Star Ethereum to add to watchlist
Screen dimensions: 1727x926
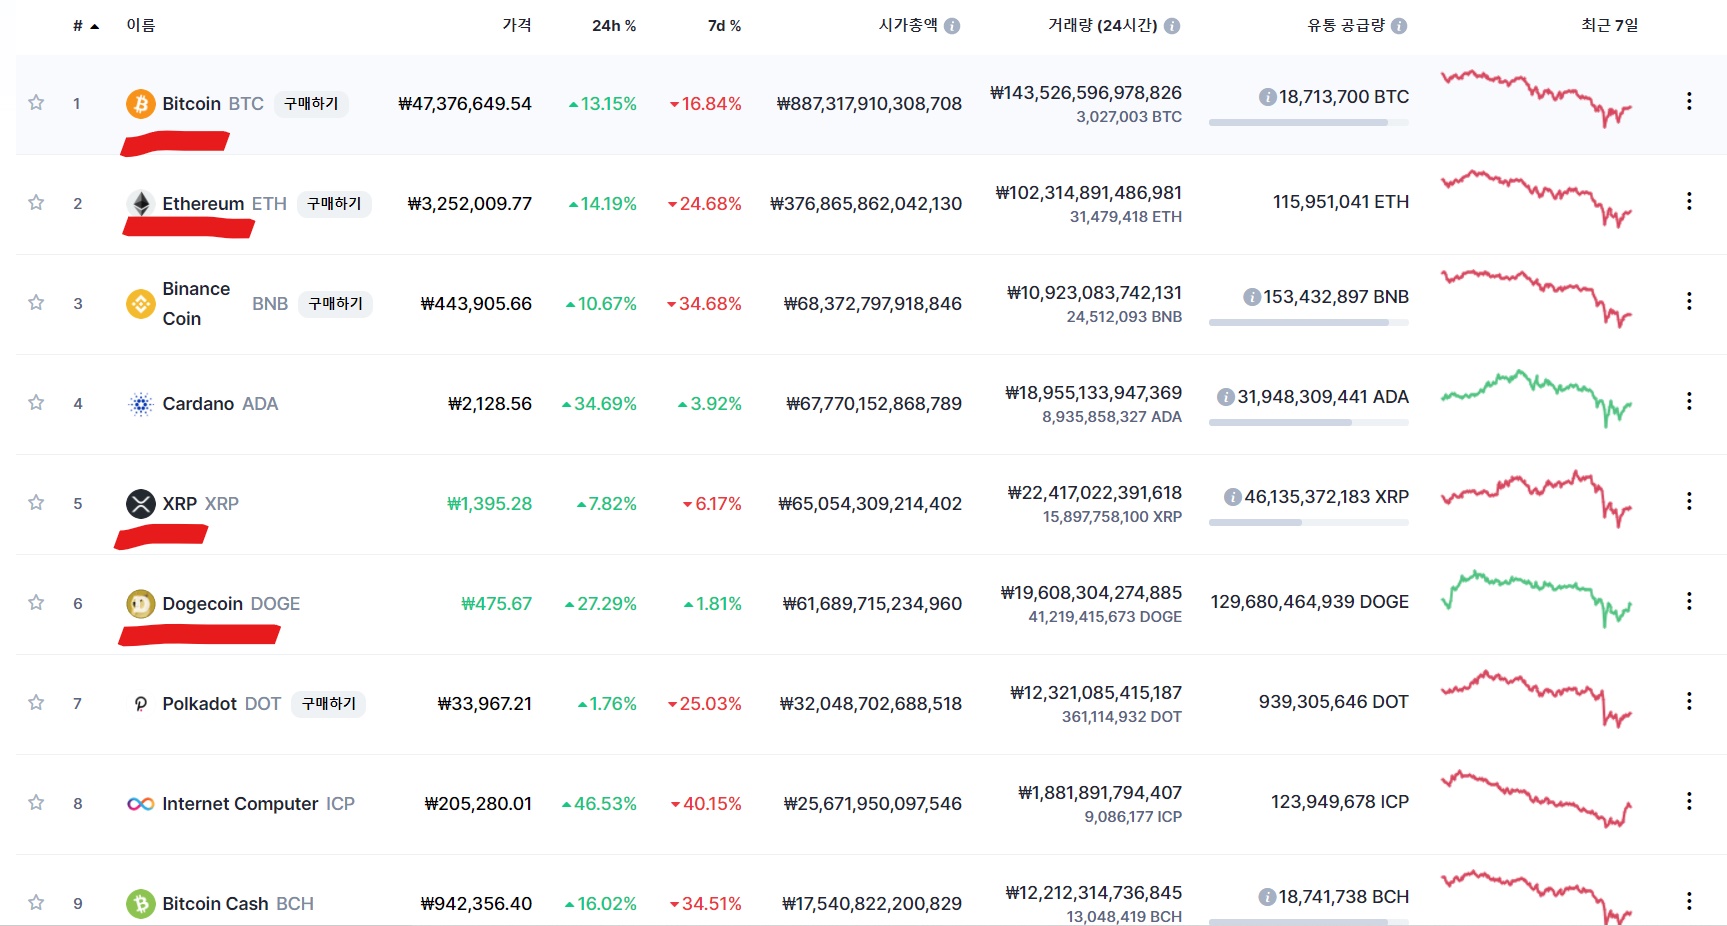(36, 203)
